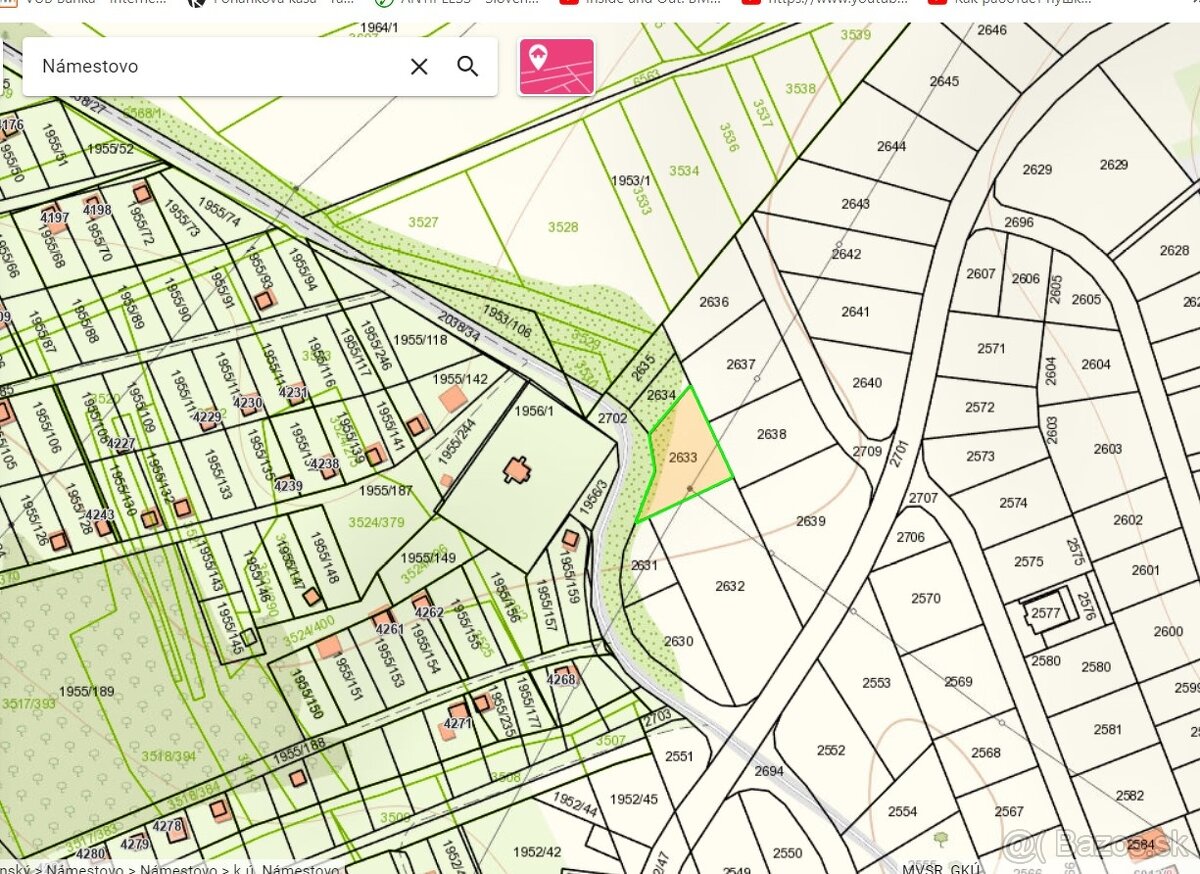Click the magnifier search icon

click(468, 67)
